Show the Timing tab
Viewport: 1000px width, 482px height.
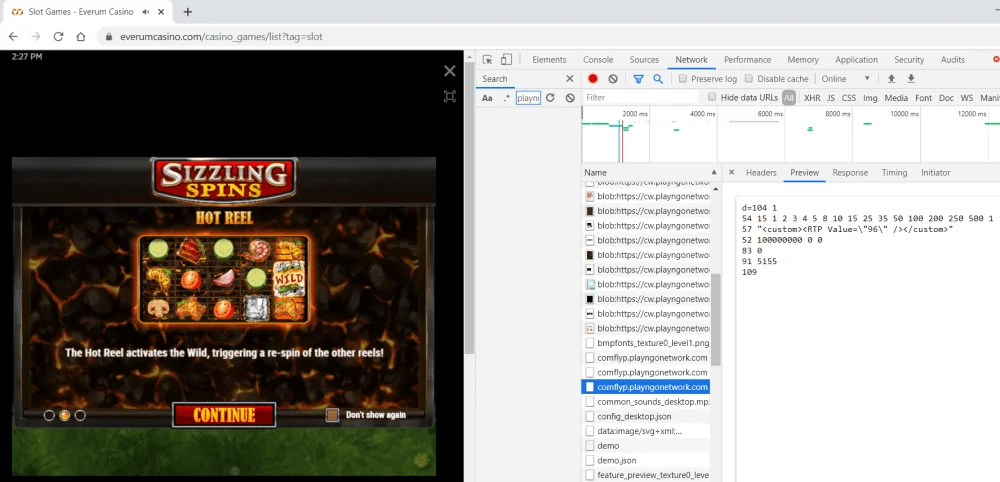(894, 173)
